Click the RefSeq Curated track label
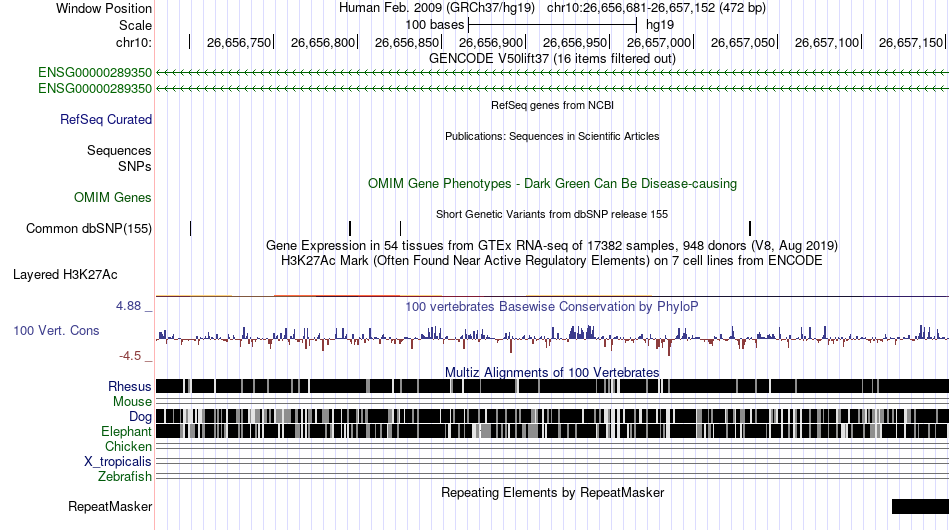The height and width of the screenshot is (530, 950). click(106, 119)
